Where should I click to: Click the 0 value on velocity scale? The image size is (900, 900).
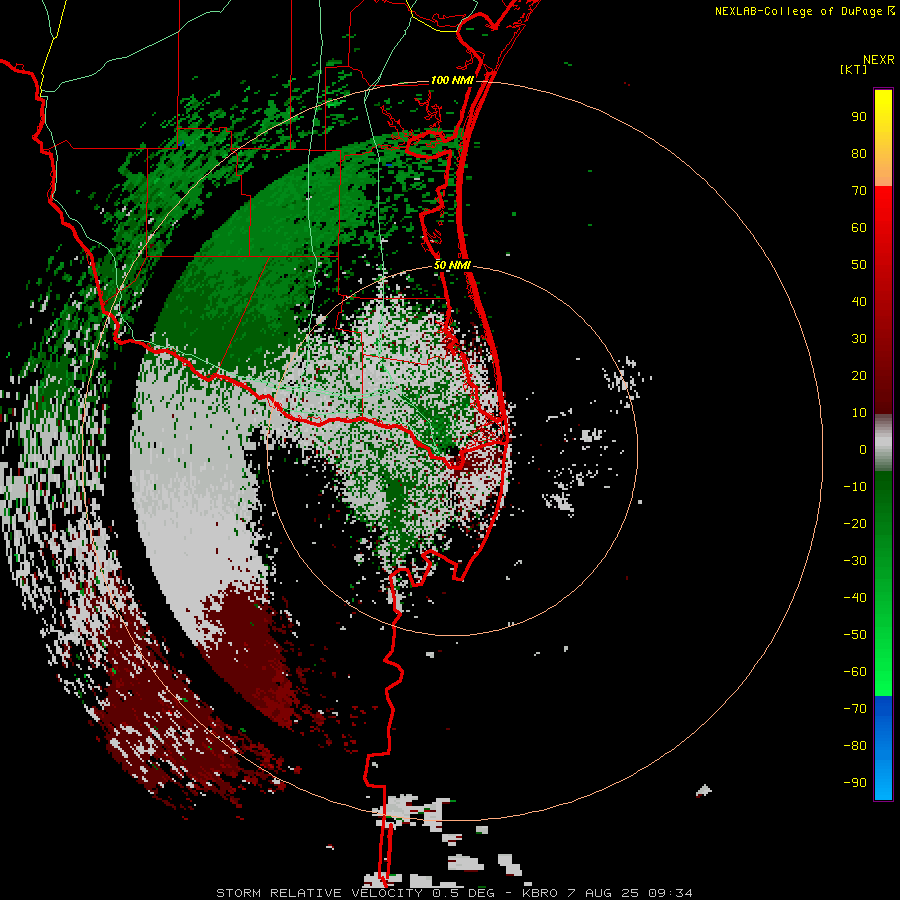(863, 450)
